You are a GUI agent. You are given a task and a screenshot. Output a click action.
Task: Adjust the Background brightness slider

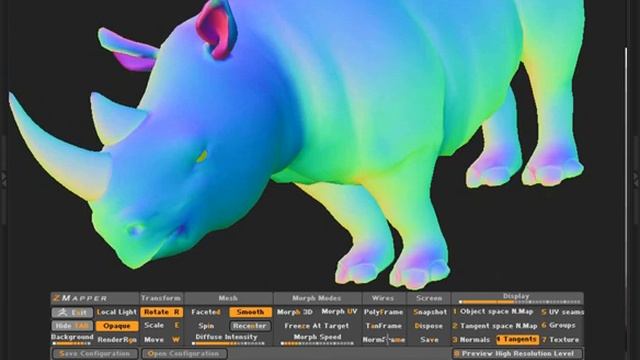coord(72,344)
